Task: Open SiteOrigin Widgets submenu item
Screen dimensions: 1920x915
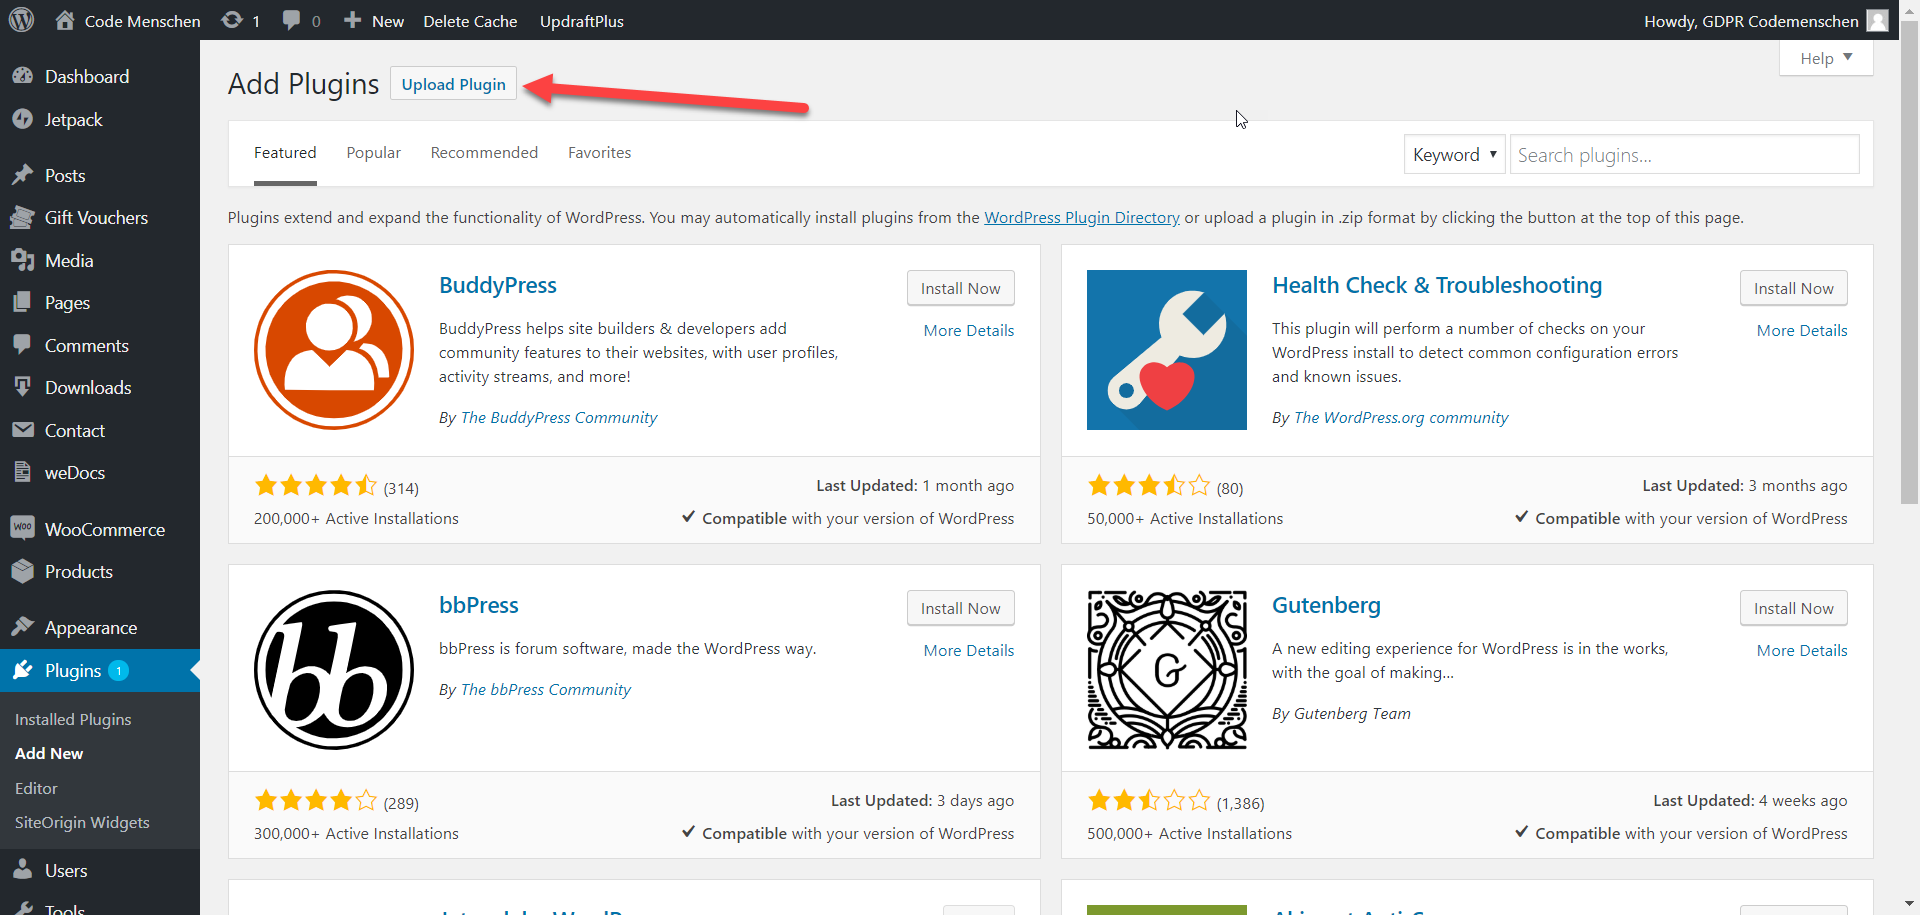Action: coord(82,822)
